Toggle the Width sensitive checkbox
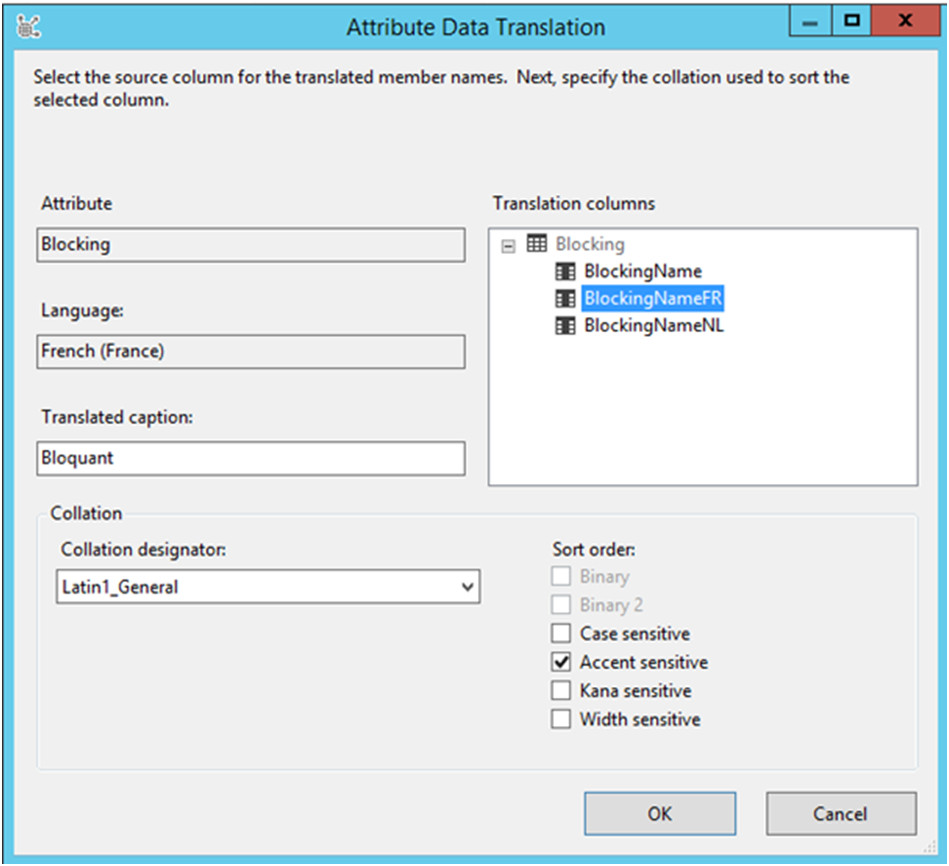 [x=561, y=719]
